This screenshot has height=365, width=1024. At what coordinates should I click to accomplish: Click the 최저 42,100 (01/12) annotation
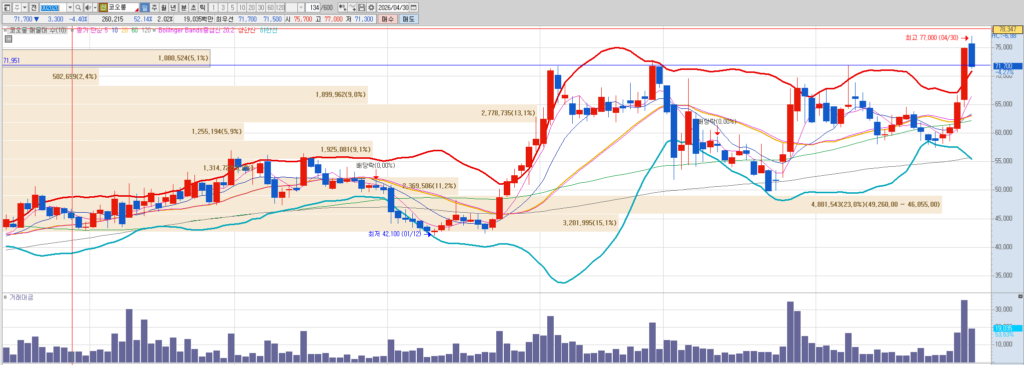pyautogui.click(x=395, y=234)
